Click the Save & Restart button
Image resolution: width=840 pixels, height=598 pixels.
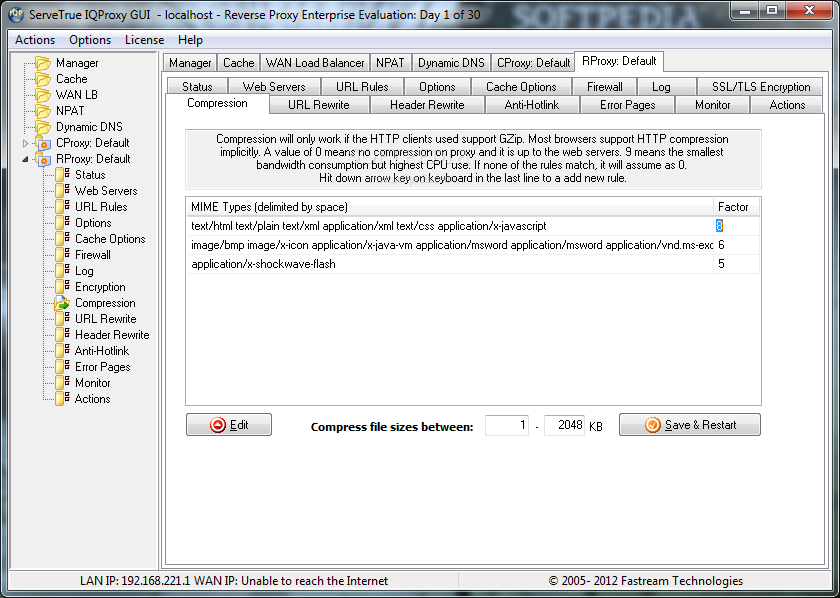pyautogui.click(x=690, y=425)
